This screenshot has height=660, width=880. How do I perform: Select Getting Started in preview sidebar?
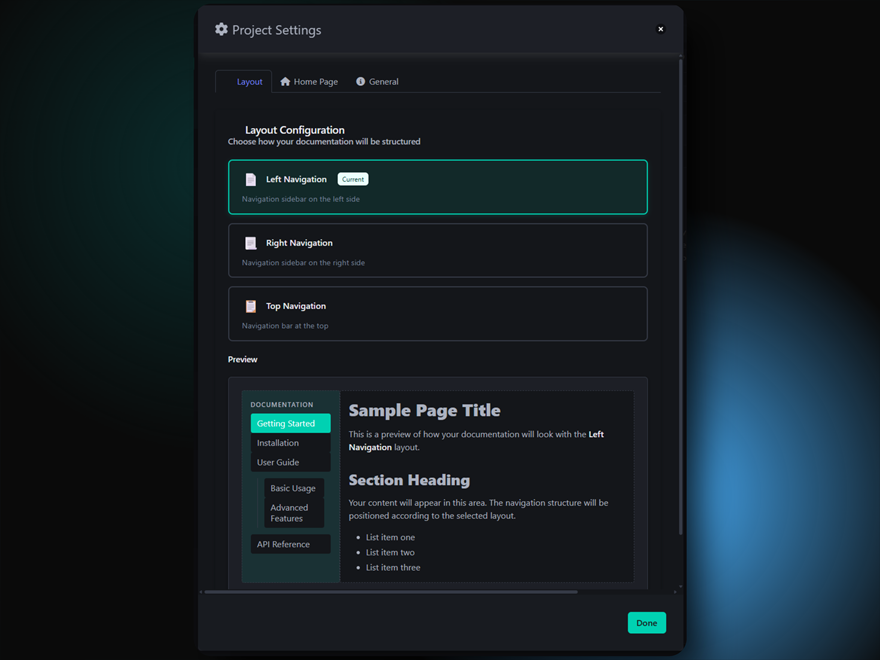point(290,423)
